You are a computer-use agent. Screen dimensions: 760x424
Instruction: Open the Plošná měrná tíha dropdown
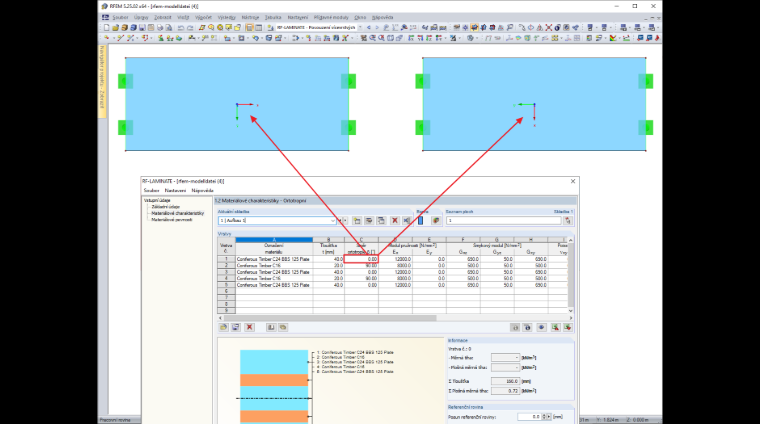[505, 367]
